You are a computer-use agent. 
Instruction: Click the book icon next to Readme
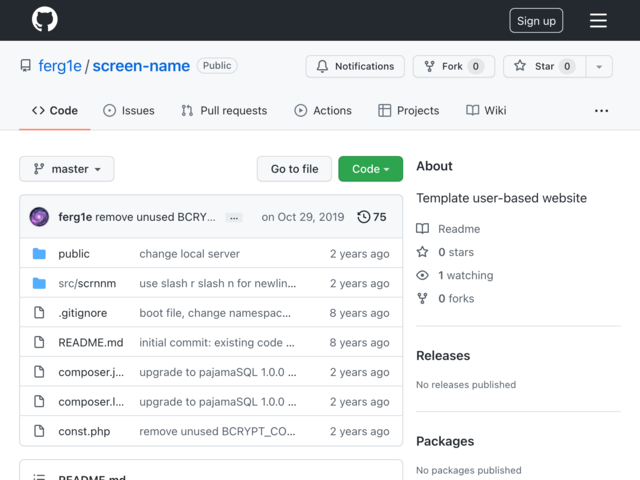(422, 229)
